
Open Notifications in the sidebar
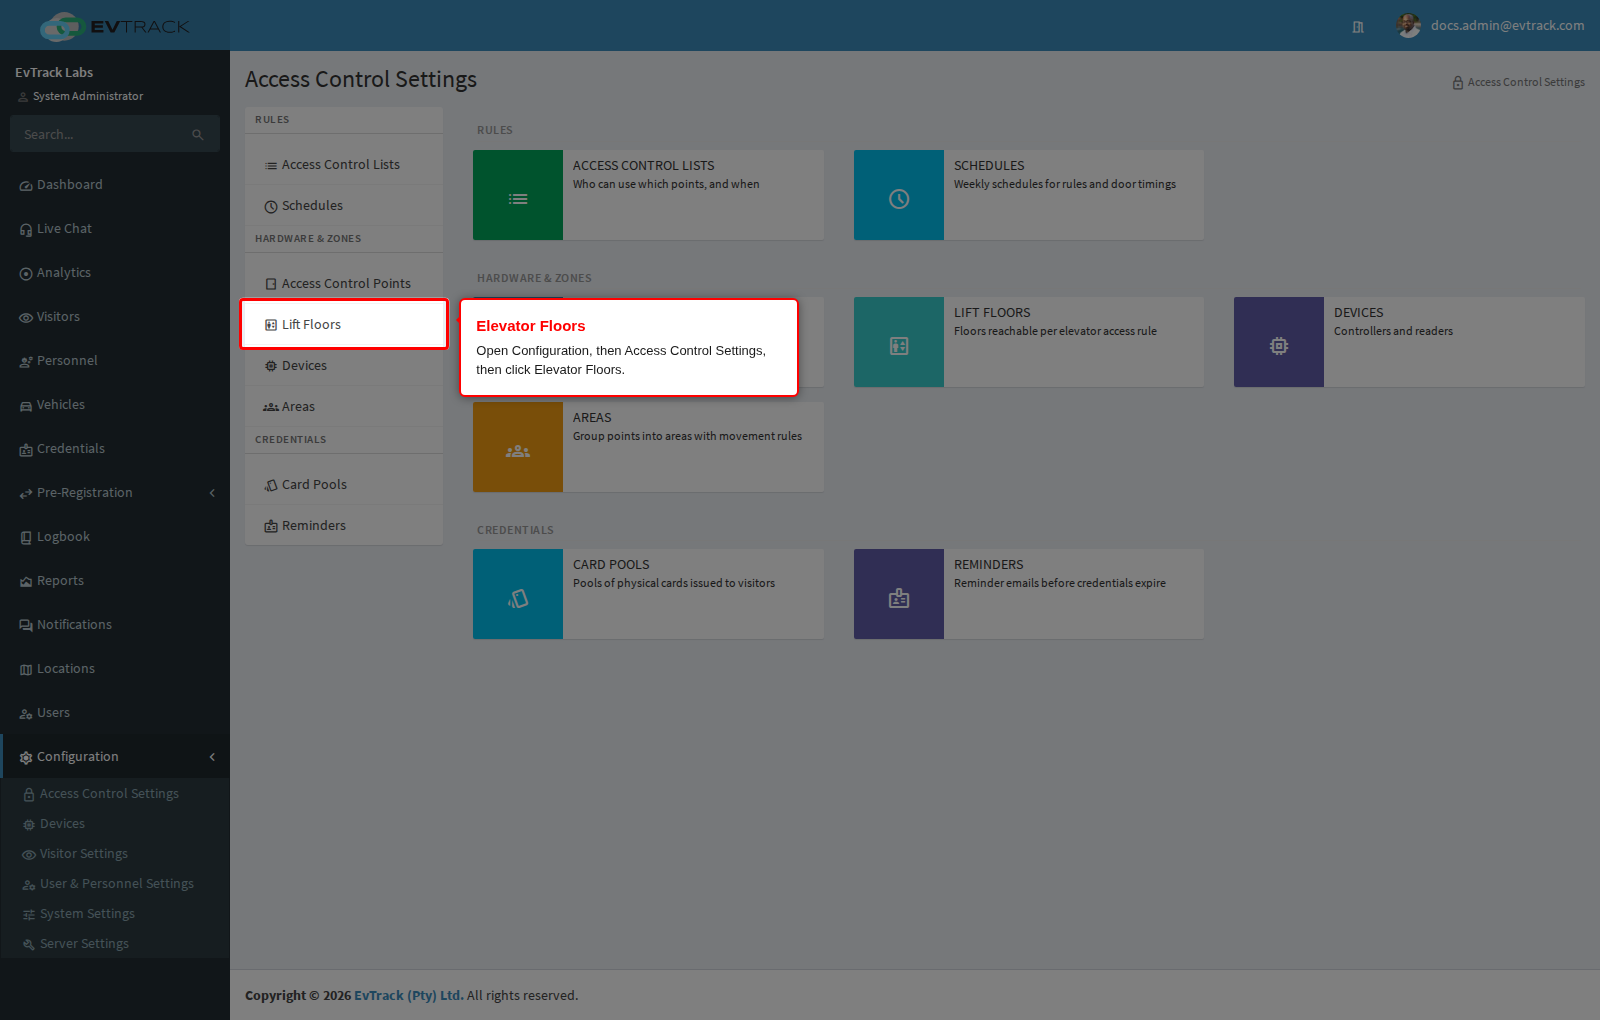(115, 625)
